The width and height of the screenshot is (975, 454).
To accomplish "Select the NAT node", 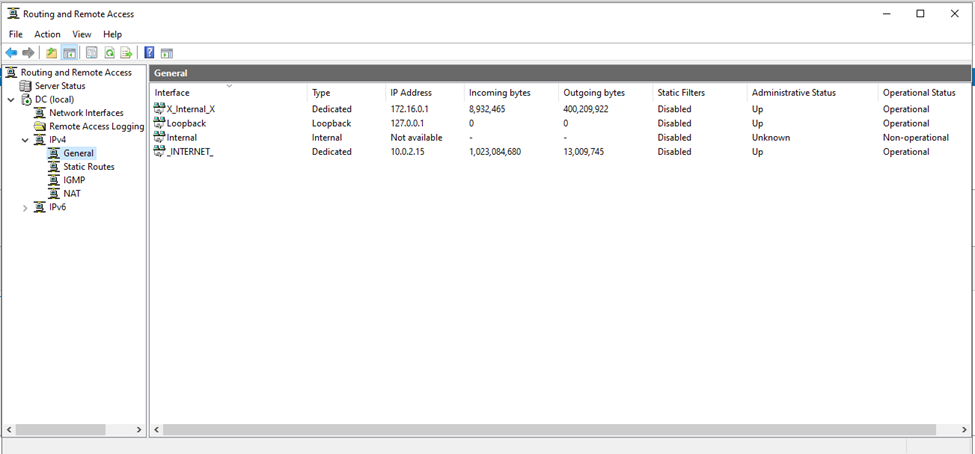I will pyautogui.click(x=72, y=193).
